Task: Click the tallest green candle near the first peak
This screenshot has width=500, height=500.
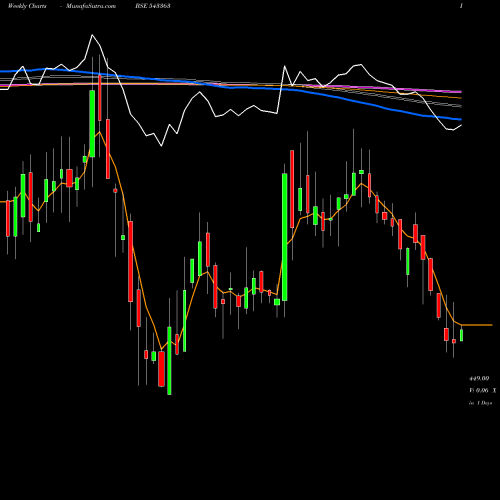Action: pos(92,123)
